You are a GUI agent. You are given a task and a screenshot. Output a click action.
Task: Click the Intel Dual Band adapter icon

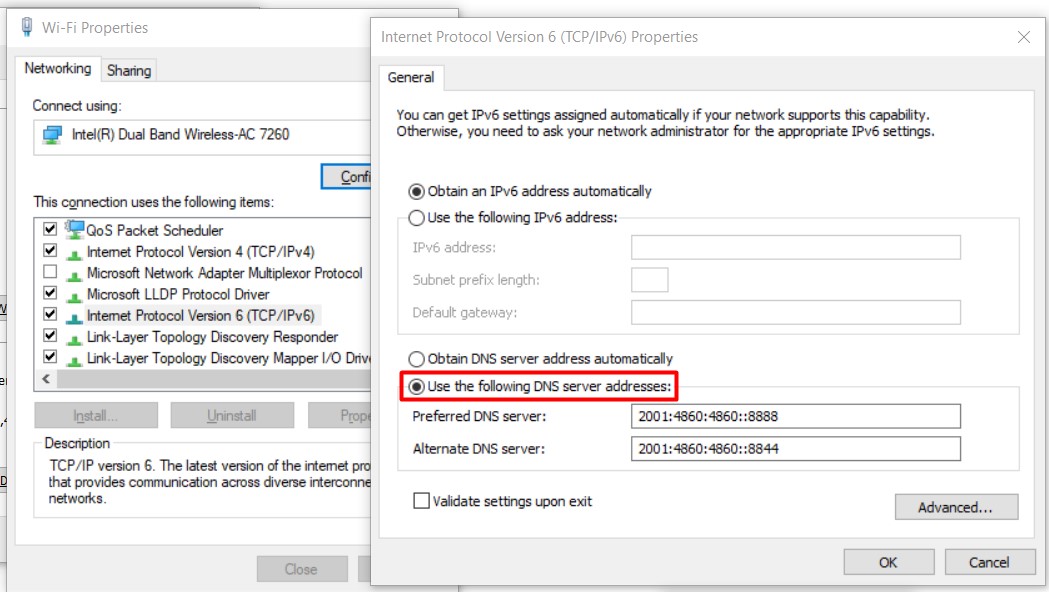click(52, 135)
